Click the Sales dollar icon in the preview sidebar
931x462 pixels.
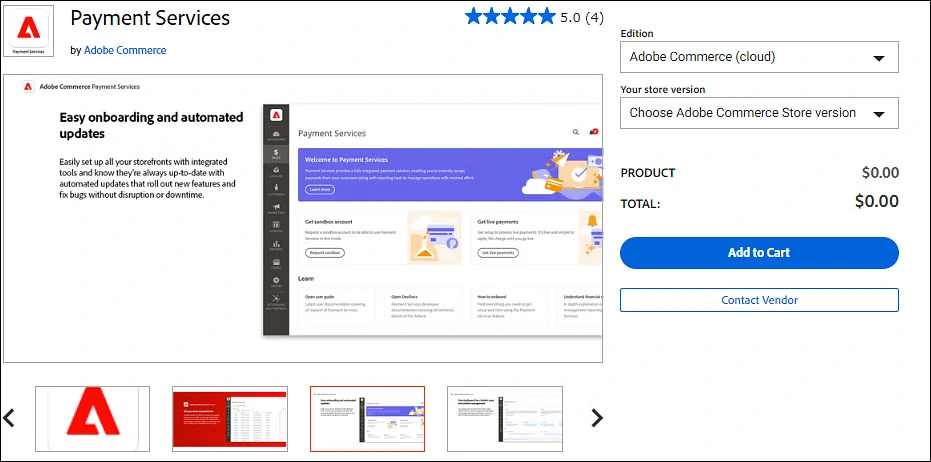click(276, 154)
